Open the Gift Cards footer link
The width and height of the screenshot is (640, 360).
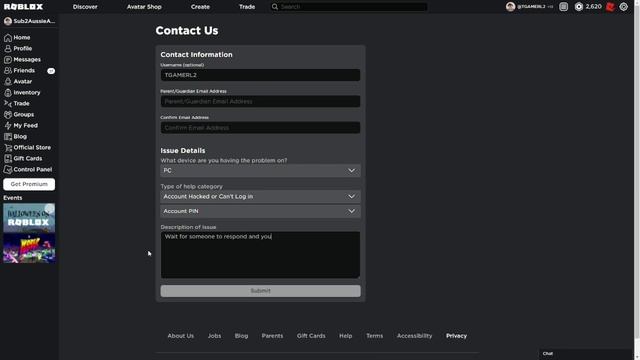click(x=311, y=336)
